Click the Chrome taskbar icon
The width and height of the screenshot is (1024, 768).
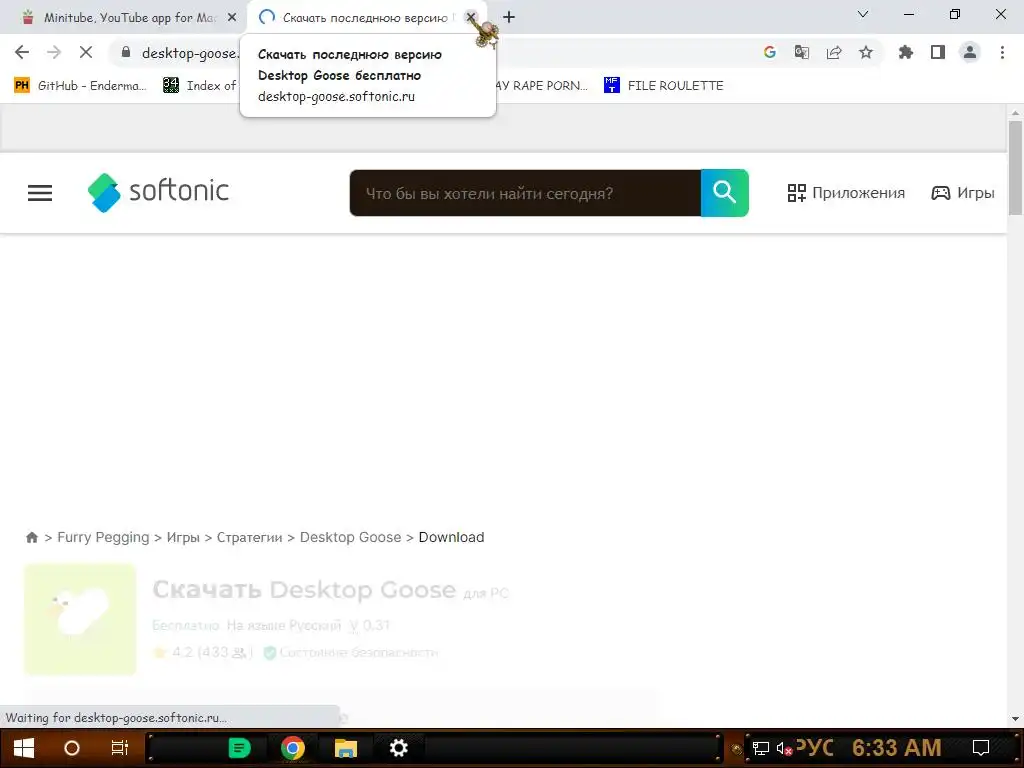pos(293,748)
